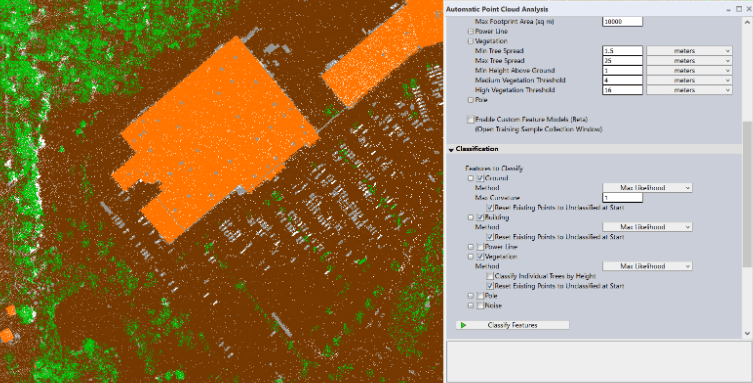
Task: Check the Power Line feature to classify
Action: [480, 247]
